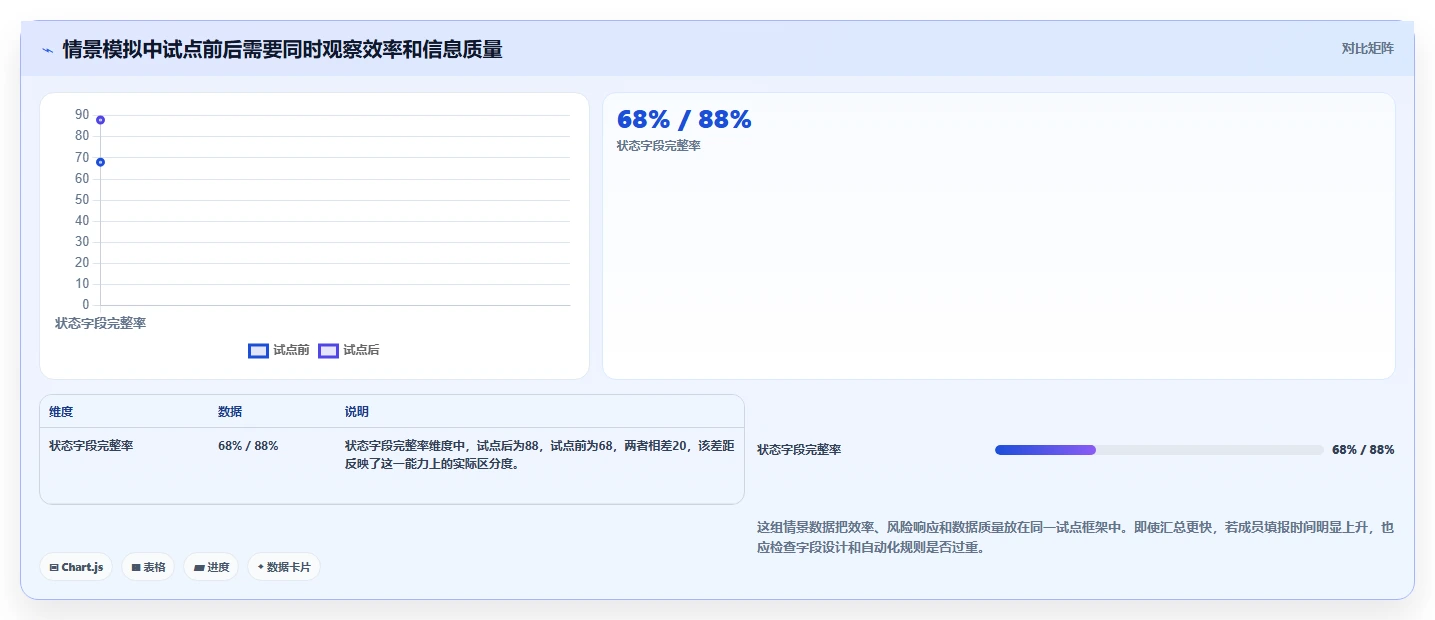Click the 进度 tag chip
The width and height of the screenshot is (1435, 620).
211,567
